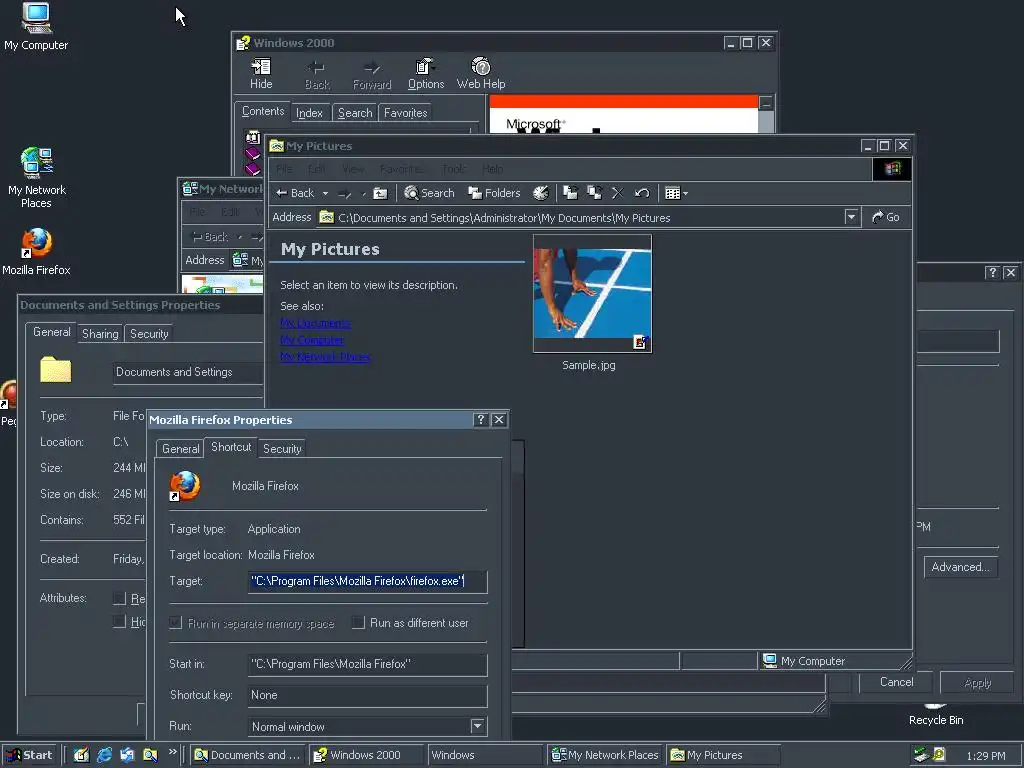Open History in My Pictures toolbar

pyautogui.click(x=541, y=193)
